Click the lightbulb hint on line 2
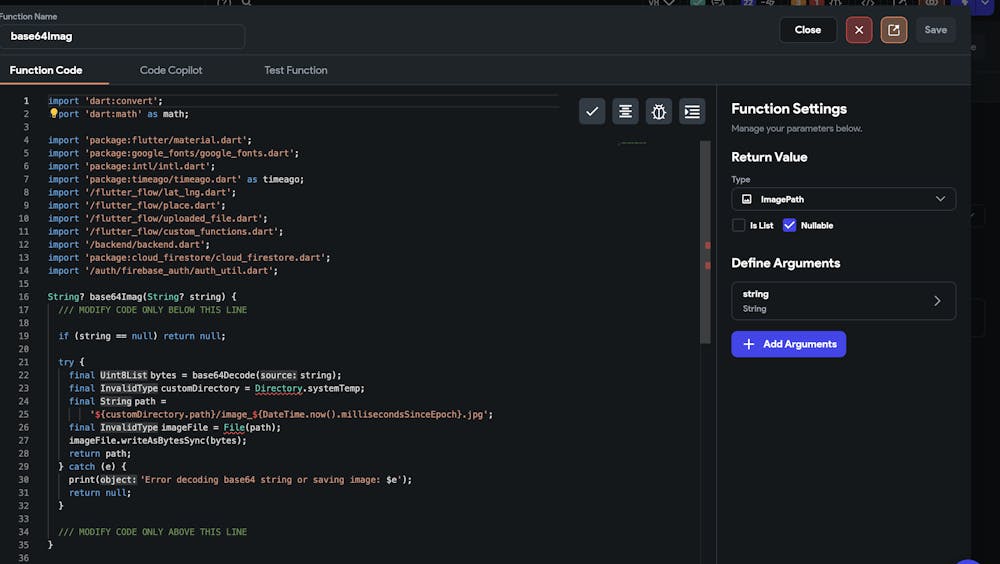The height and width of the screenshot is (564, 1000). pyautogui.click(x=54, y=114)
